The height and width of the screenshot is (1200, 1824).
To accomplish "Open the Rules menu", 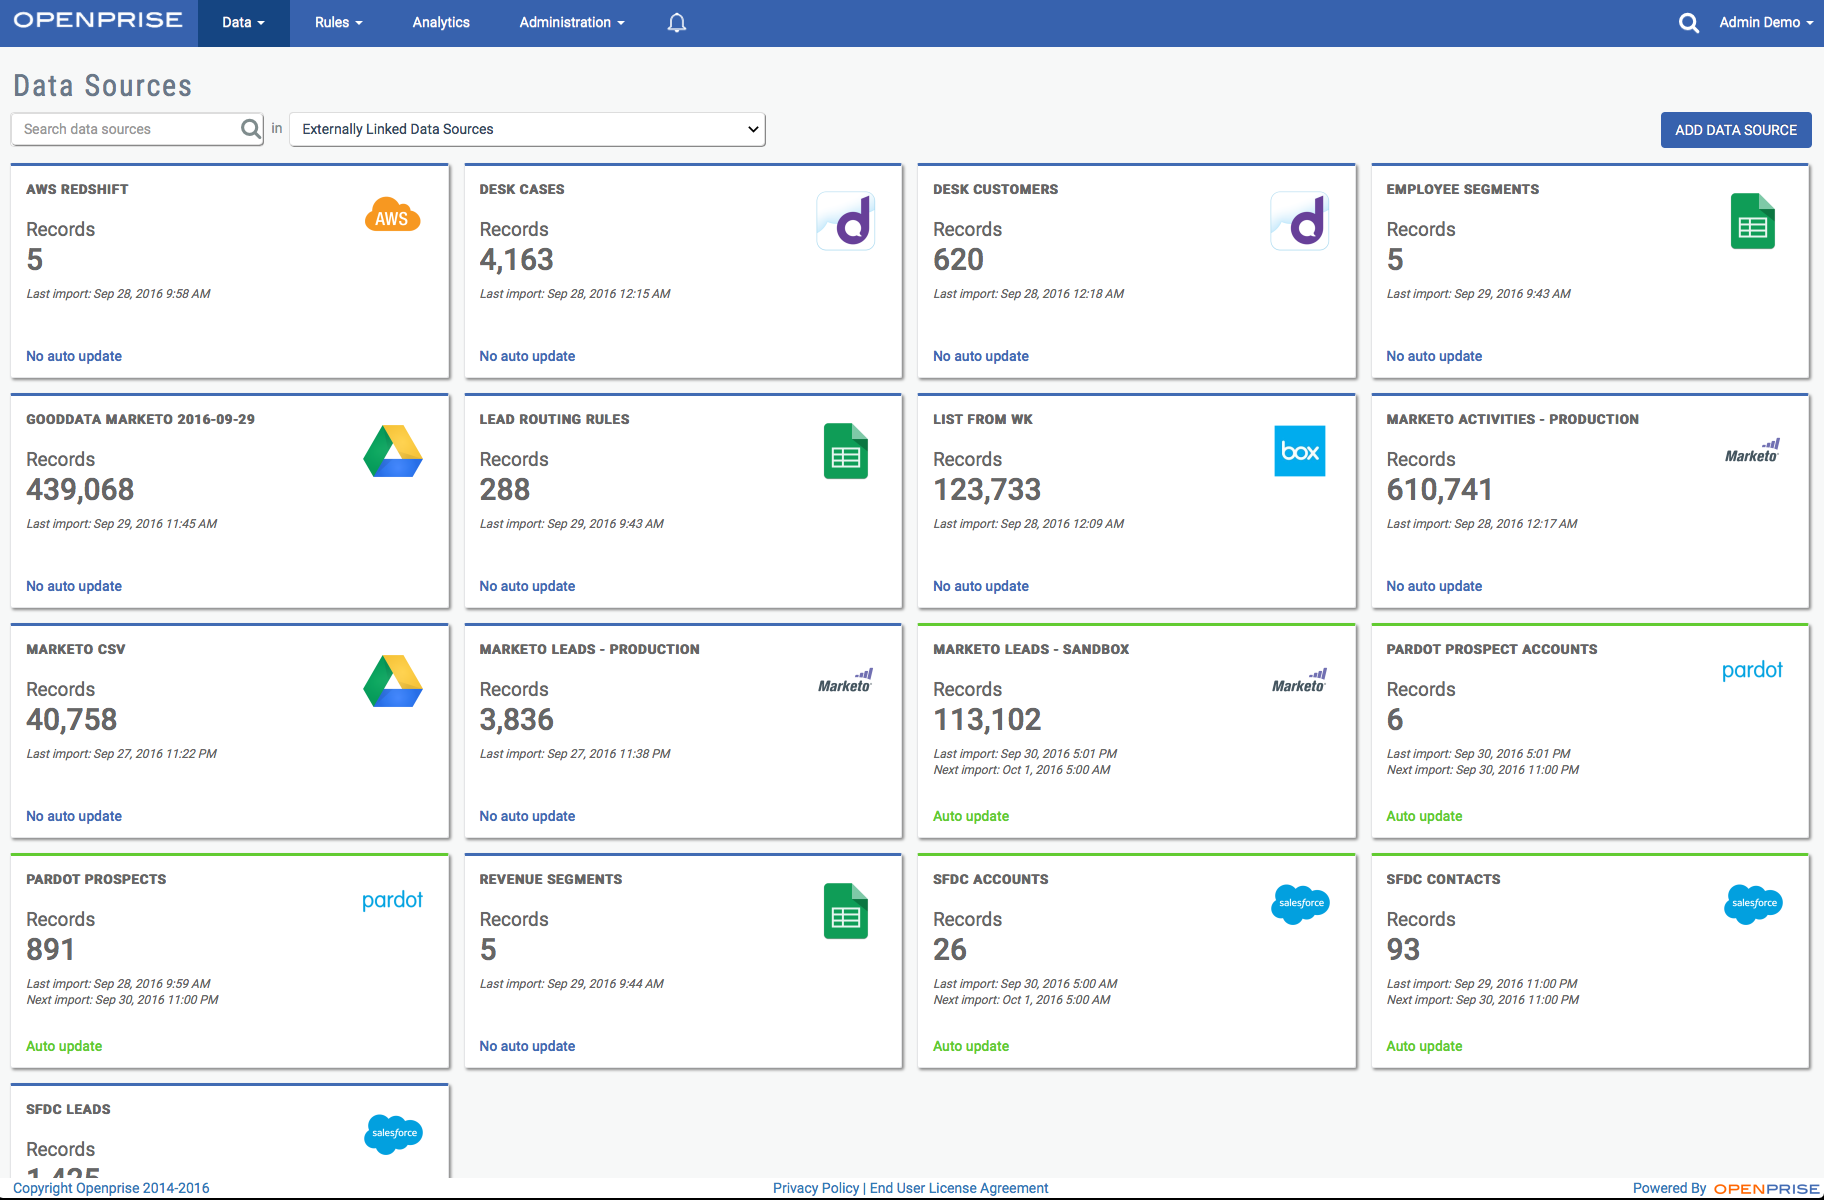I will pos(338,22).
